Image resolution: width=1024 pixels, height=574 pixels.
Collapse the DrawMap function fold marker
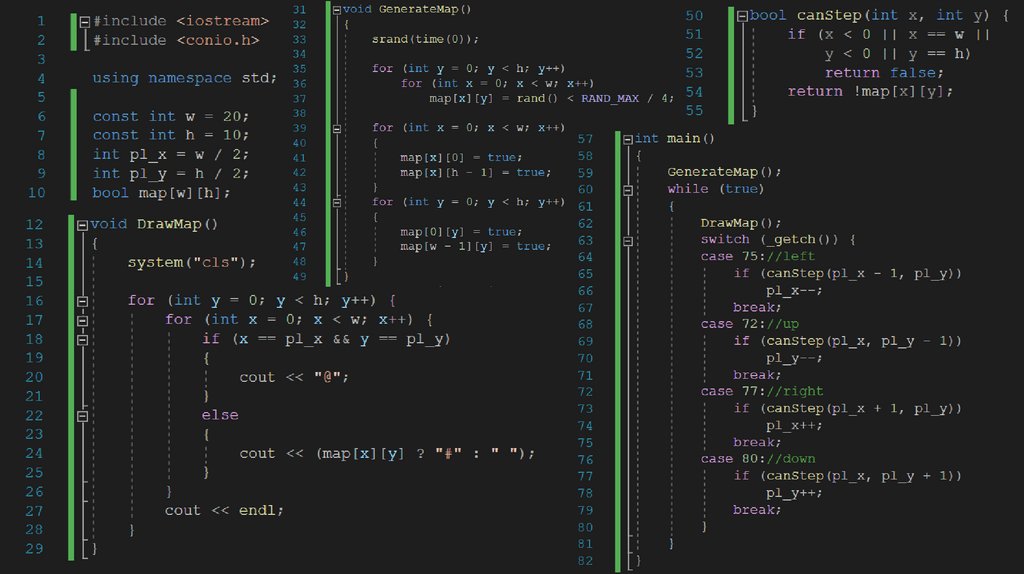point(83,224)
